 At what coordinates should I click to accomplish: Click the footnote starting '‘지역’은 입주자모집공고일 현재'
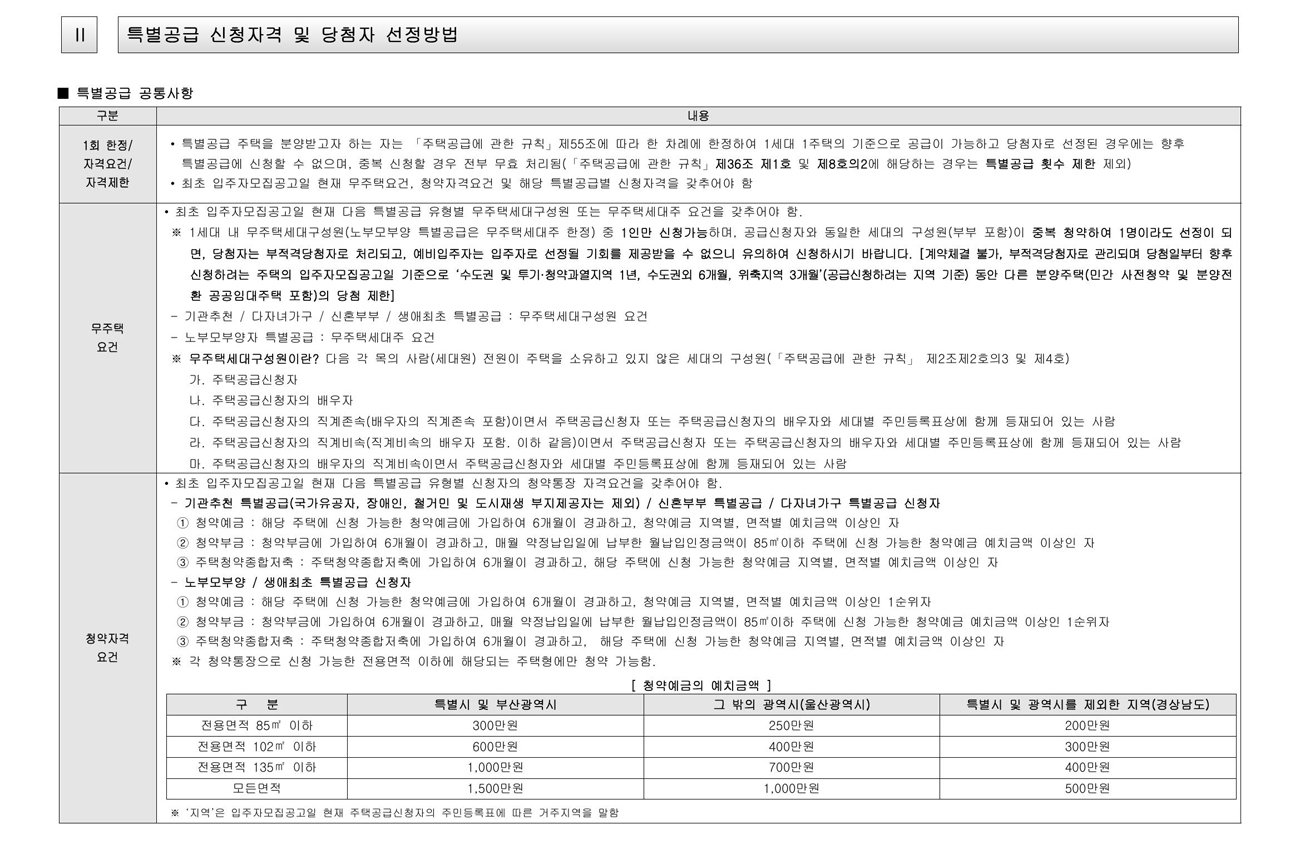(395, 813)
